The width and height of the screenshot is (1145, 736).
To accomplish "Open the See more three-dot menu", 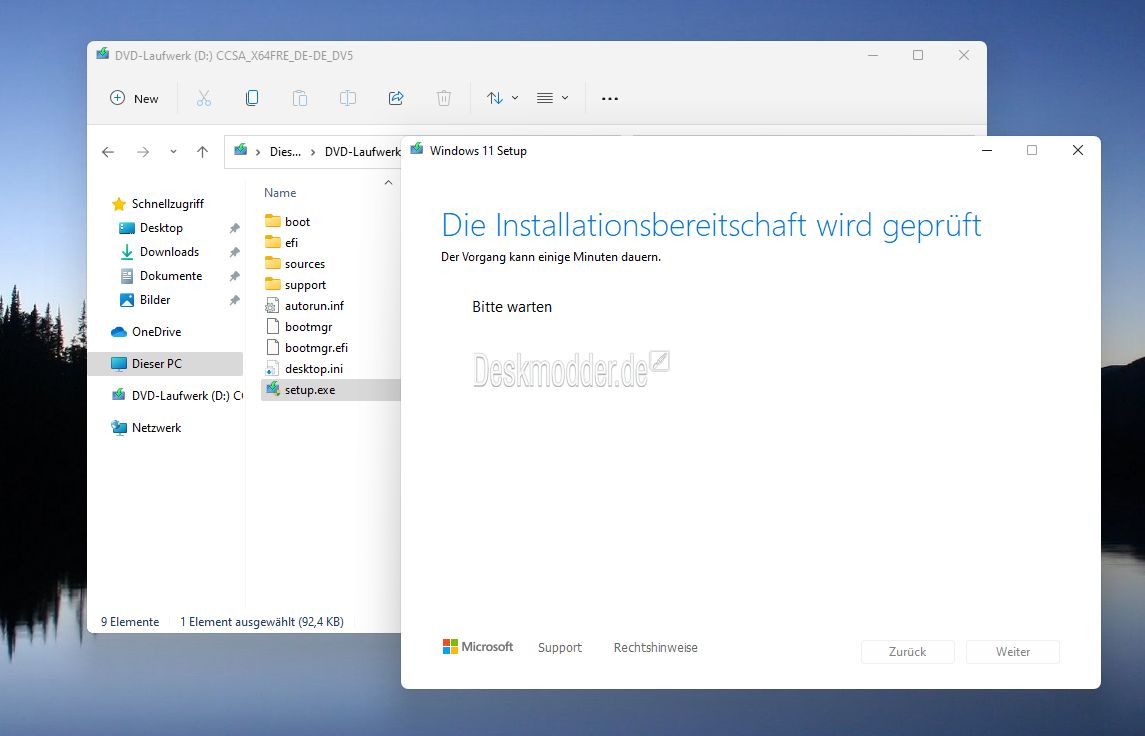I will coord(610,99).
